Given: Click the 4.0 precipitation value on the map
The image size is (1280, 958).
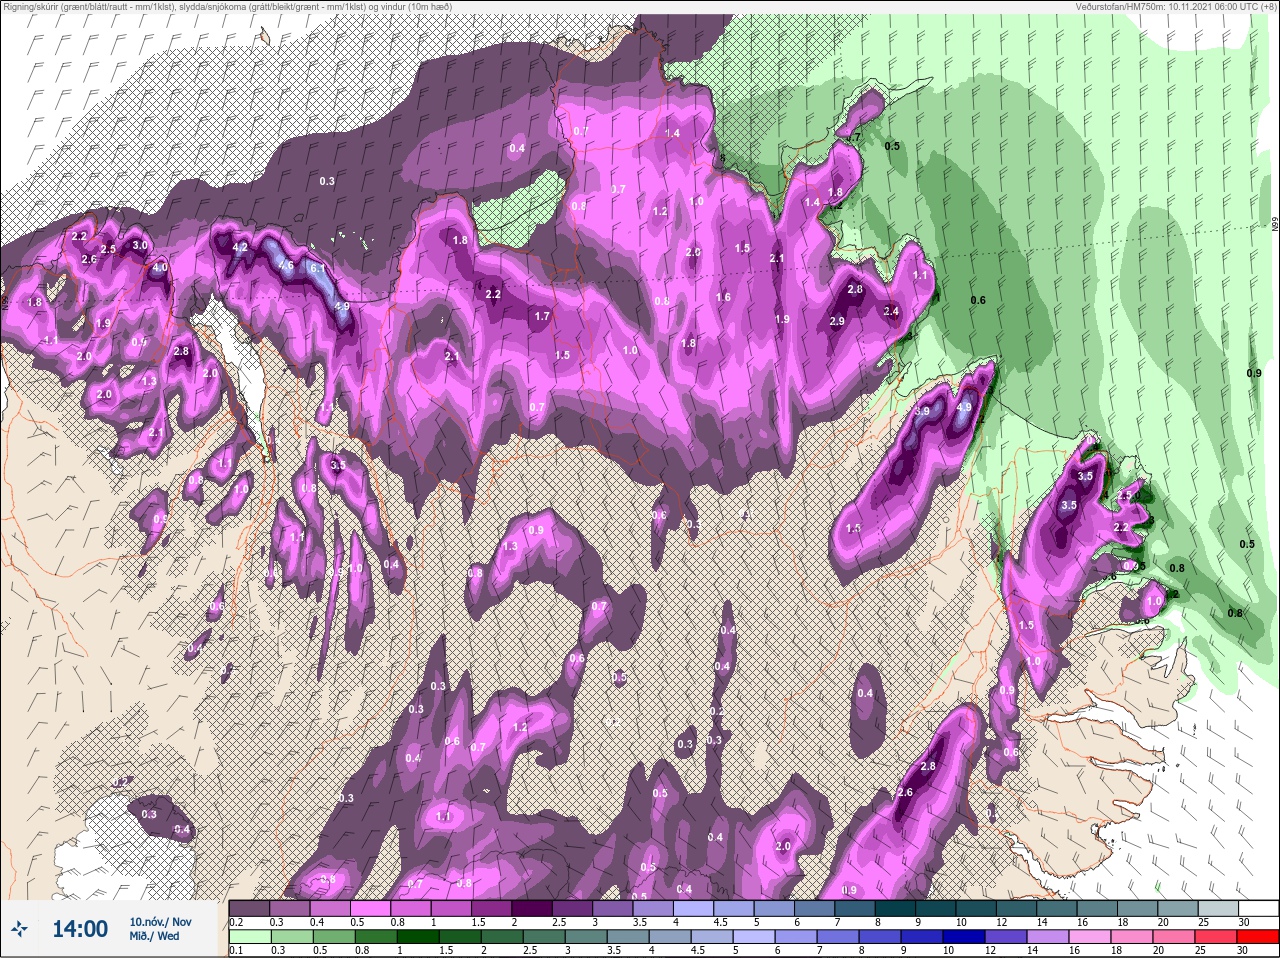Looking at the screenshot, I should tap(160, 268).
